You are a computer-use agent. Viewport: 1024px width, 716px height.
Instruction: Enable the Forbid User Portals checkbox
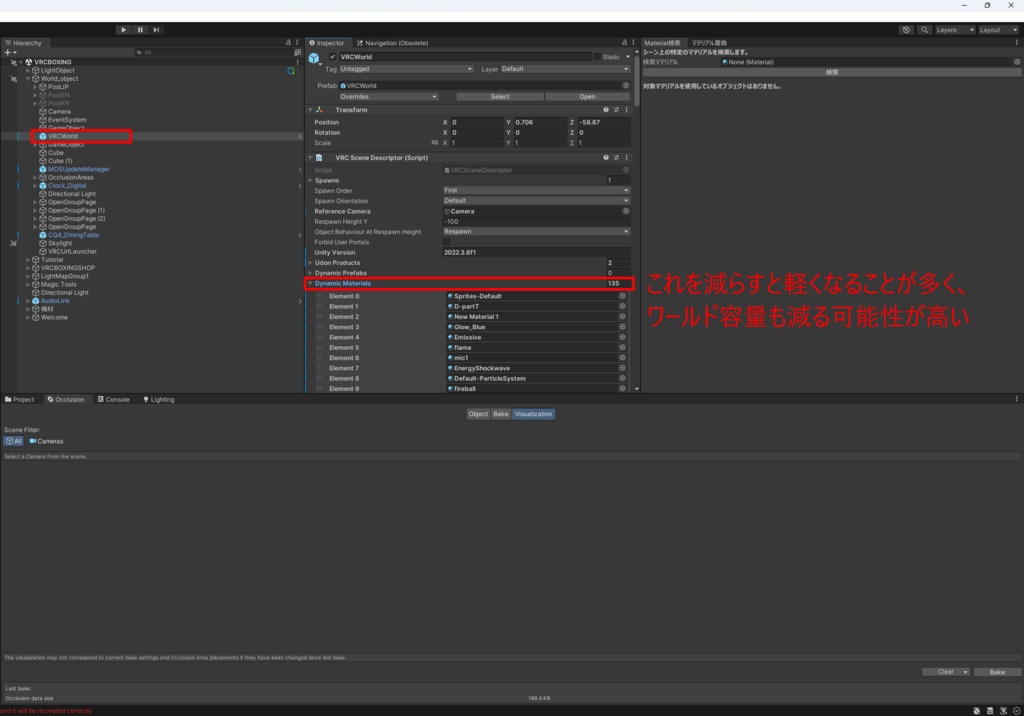448,242
